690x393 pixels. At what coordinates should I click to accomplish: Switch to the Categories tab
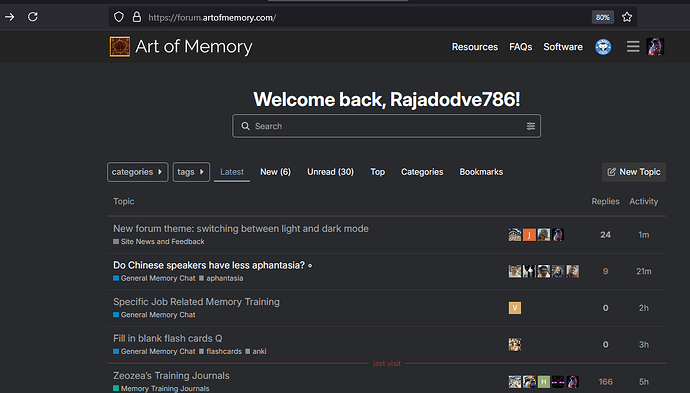coord(422,172)
